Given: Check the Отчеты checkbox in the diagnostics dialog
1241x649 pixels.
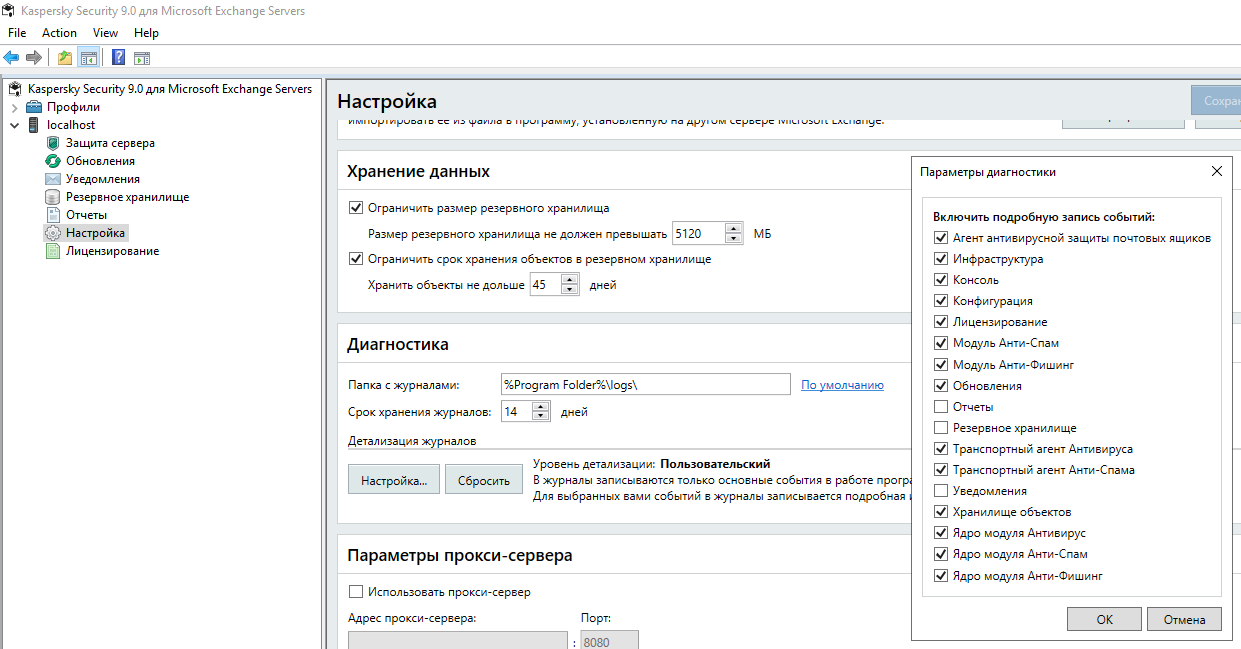Looking at the screenshot, I should [x=941, y=407].
